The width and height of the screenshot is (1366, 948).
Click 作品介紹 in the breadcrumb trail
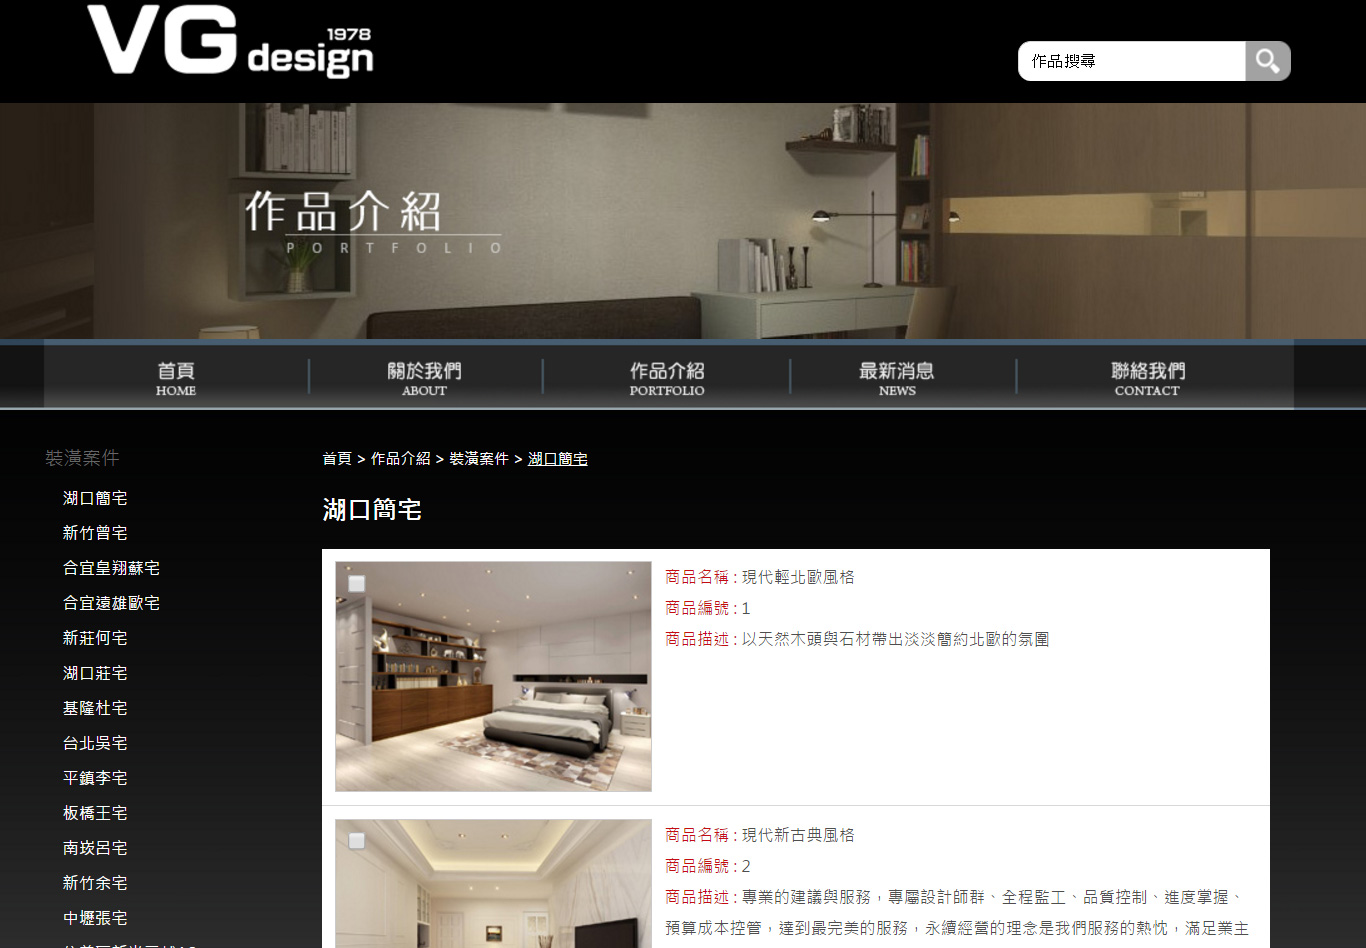tap(400, 459)
